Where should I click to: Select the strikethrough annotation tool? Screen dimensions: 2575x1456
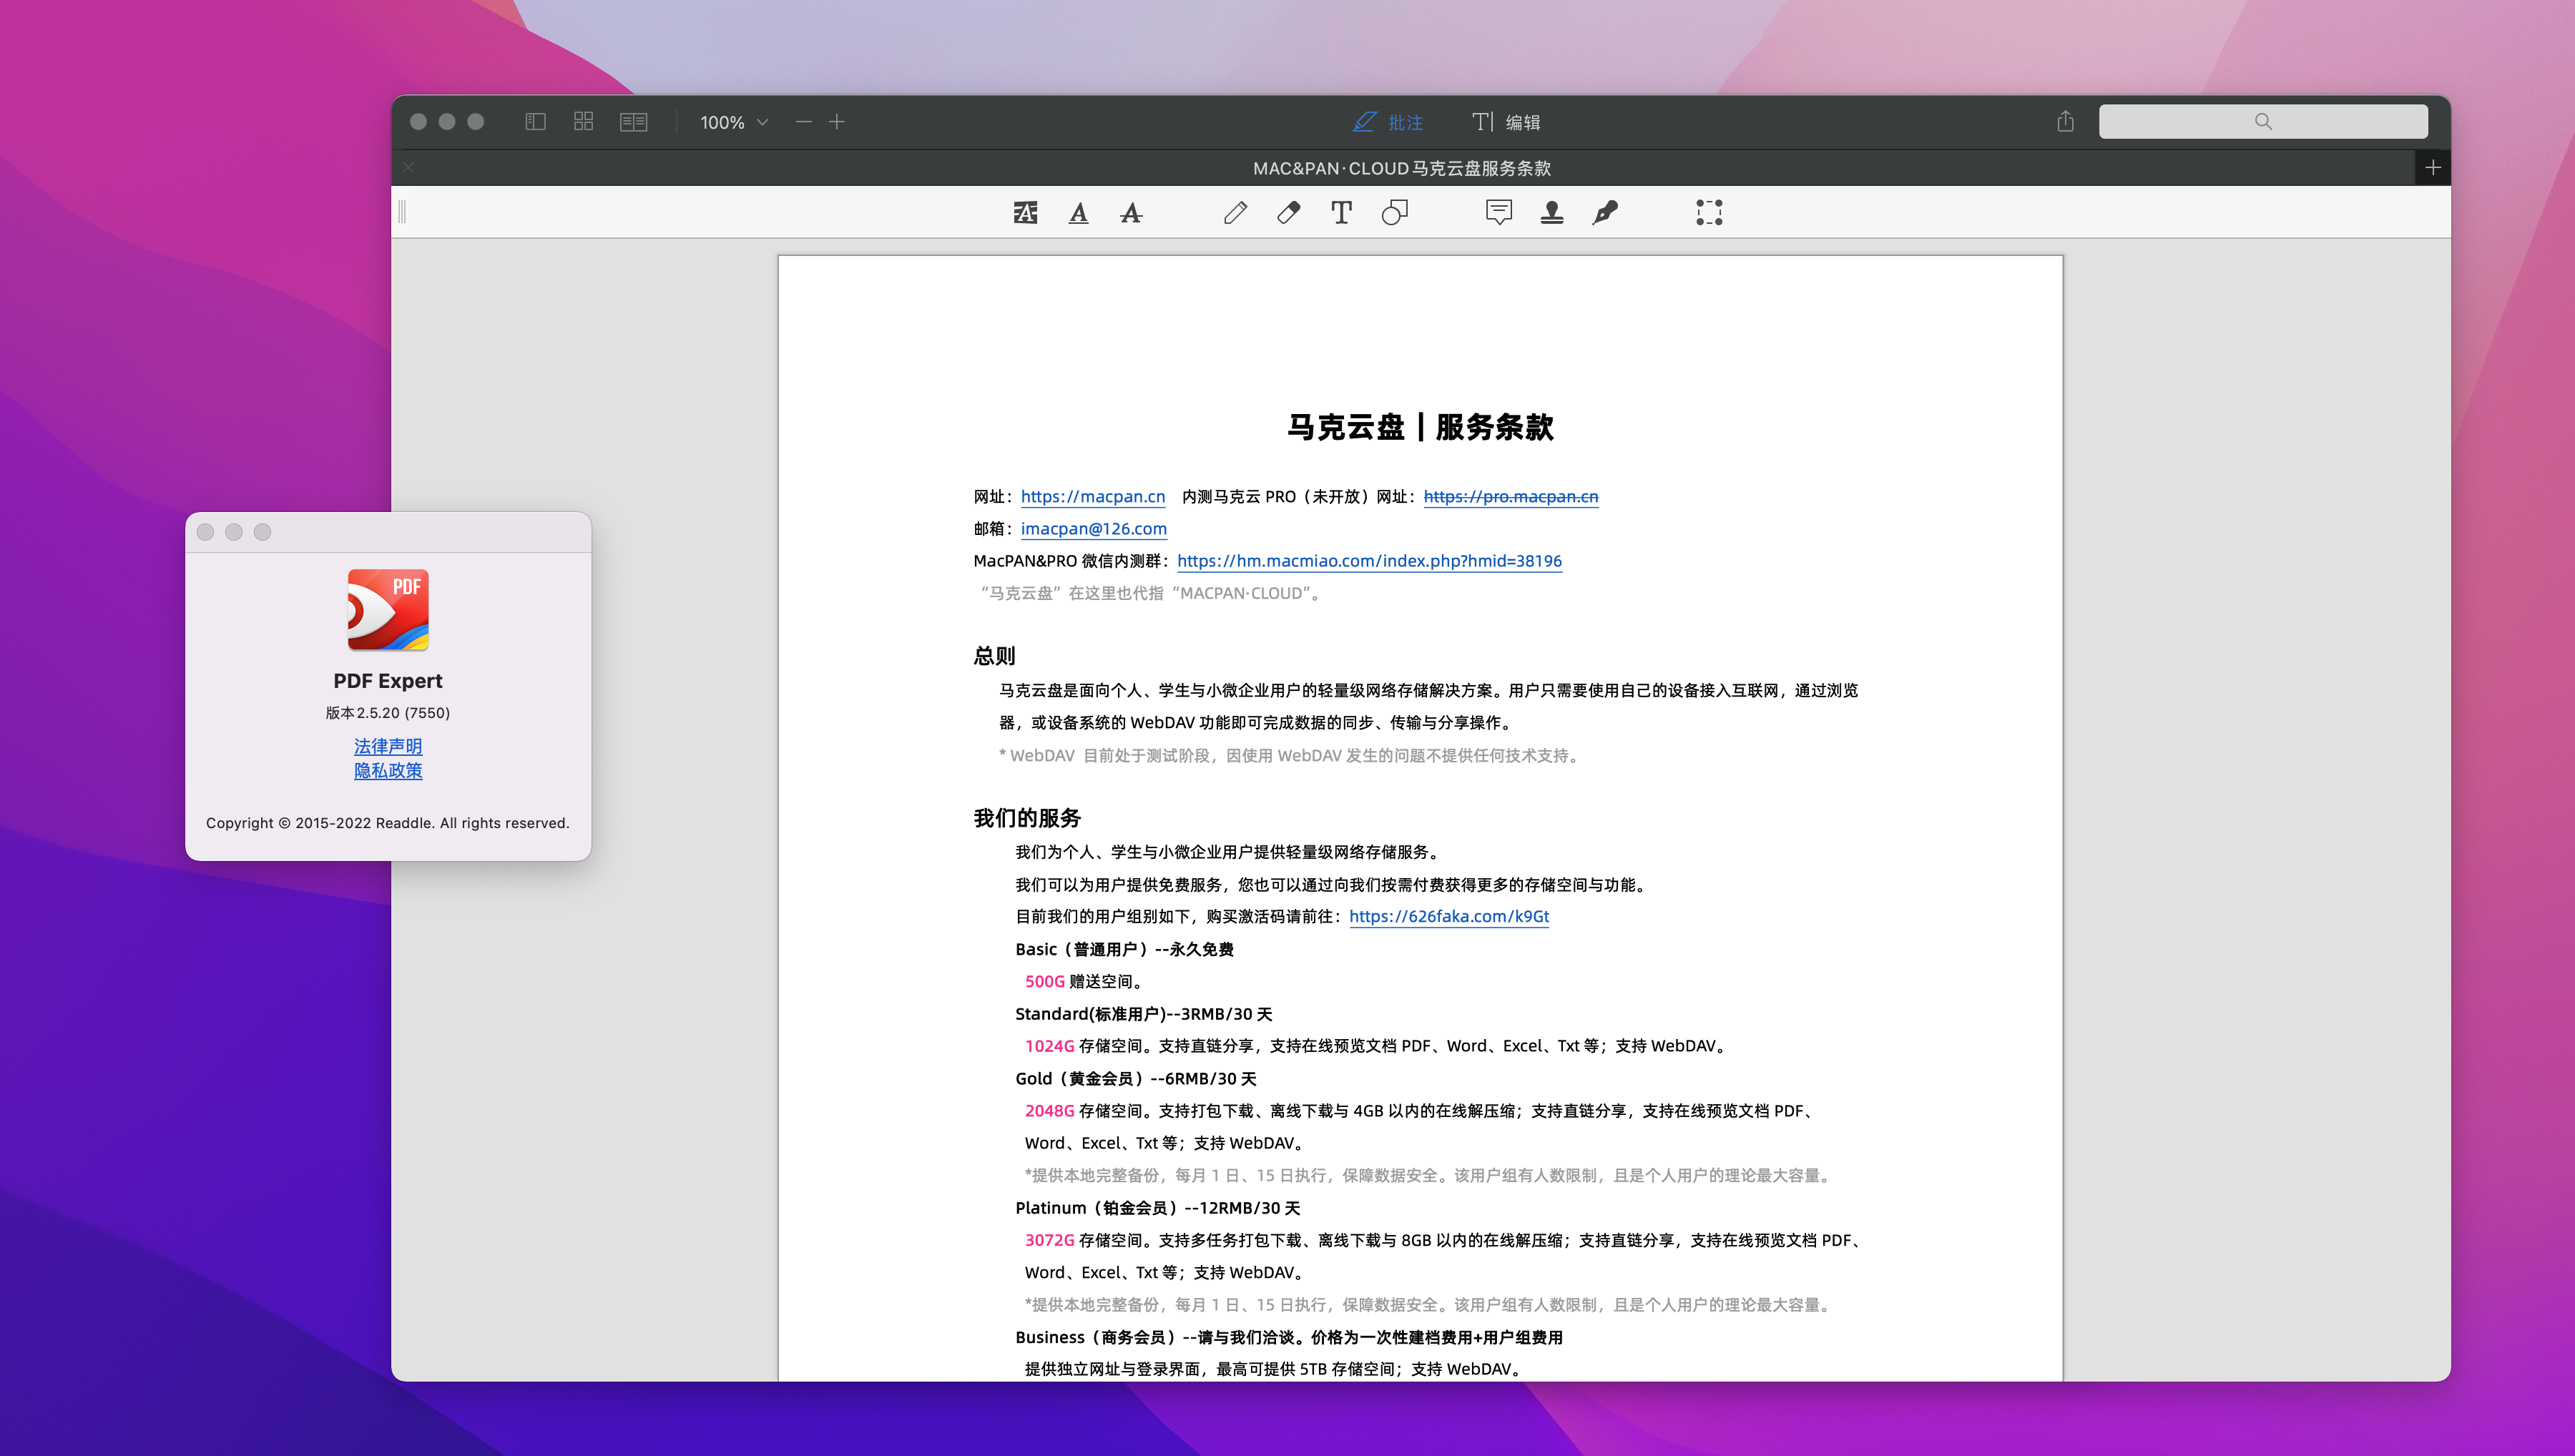pyautogui.click(x=1131, y=212)
